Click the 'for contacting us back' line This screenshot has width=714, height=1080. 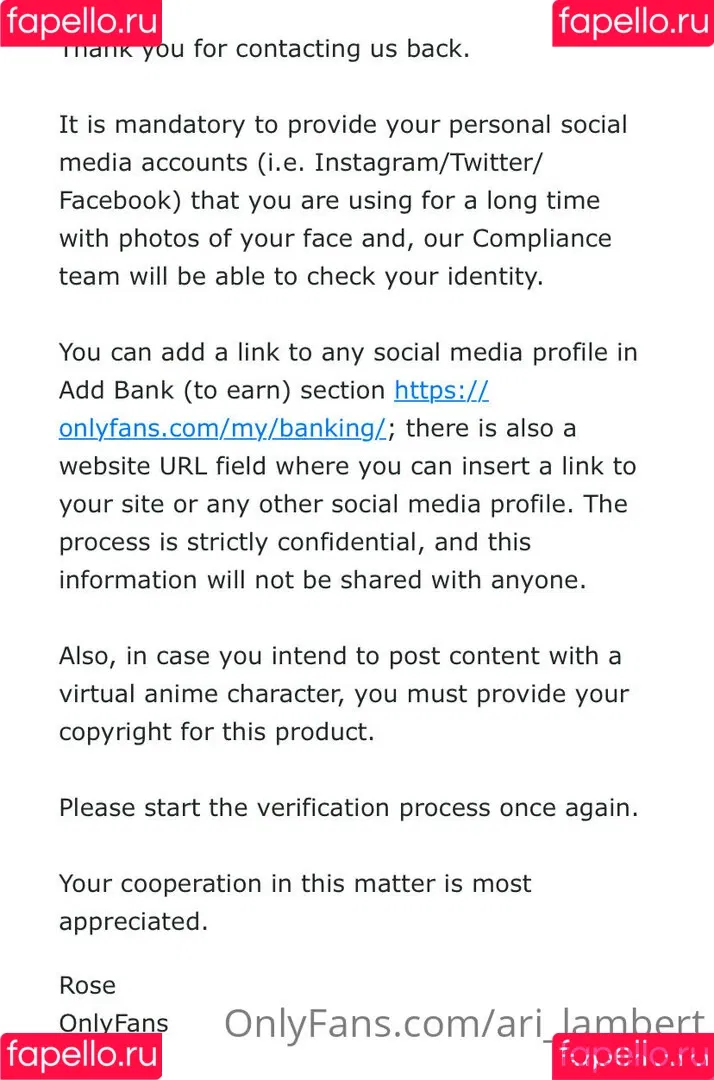[331, 49]
